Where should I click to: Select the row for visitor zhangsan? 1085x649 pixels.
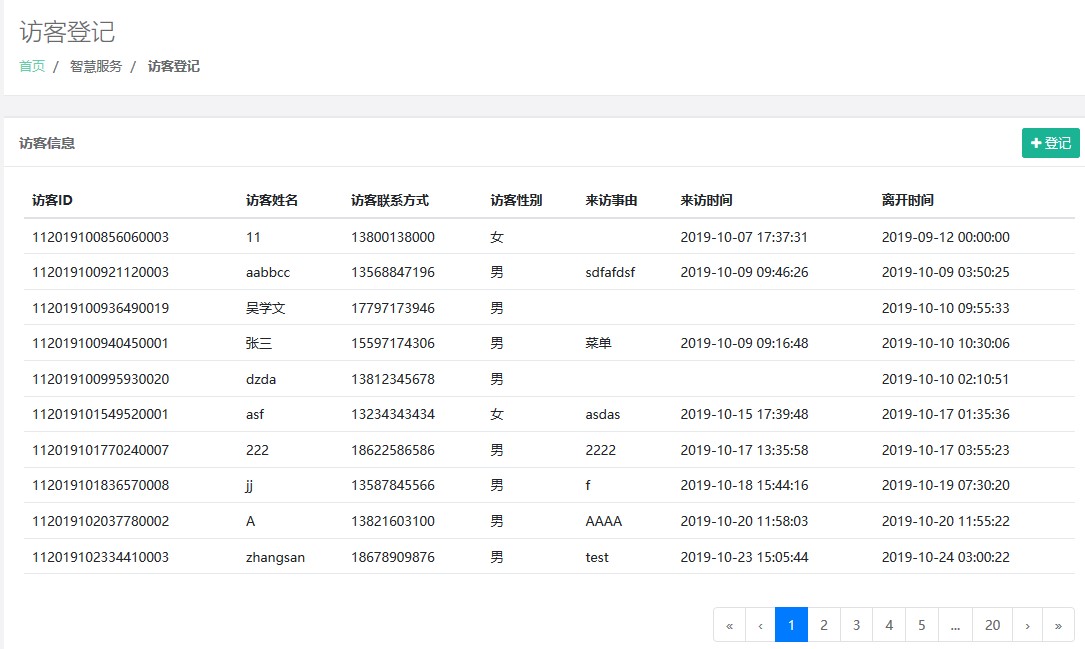(x=275, y=557)
